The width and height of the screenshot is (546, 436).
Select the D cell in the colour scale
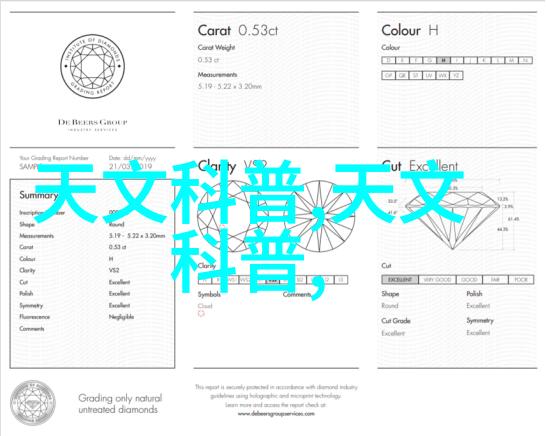389,60
